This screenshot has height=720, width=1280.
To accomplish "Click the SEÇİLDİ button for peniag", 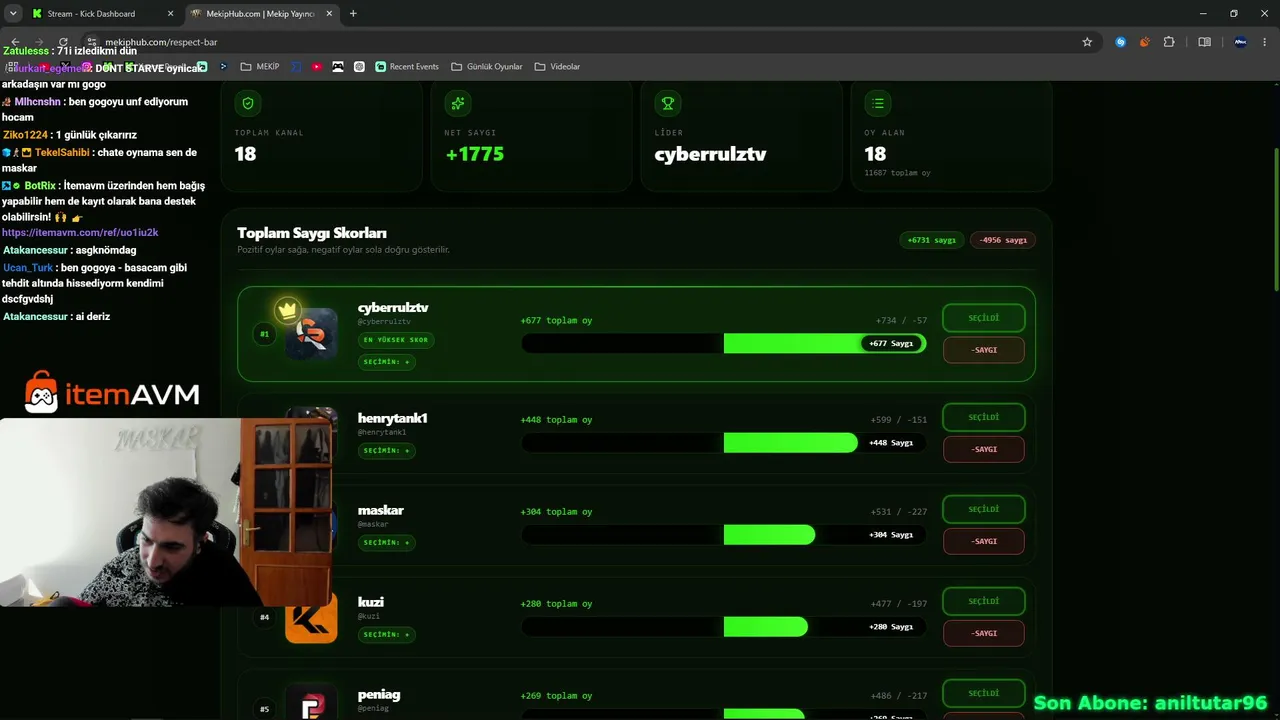I will (984, 693).
